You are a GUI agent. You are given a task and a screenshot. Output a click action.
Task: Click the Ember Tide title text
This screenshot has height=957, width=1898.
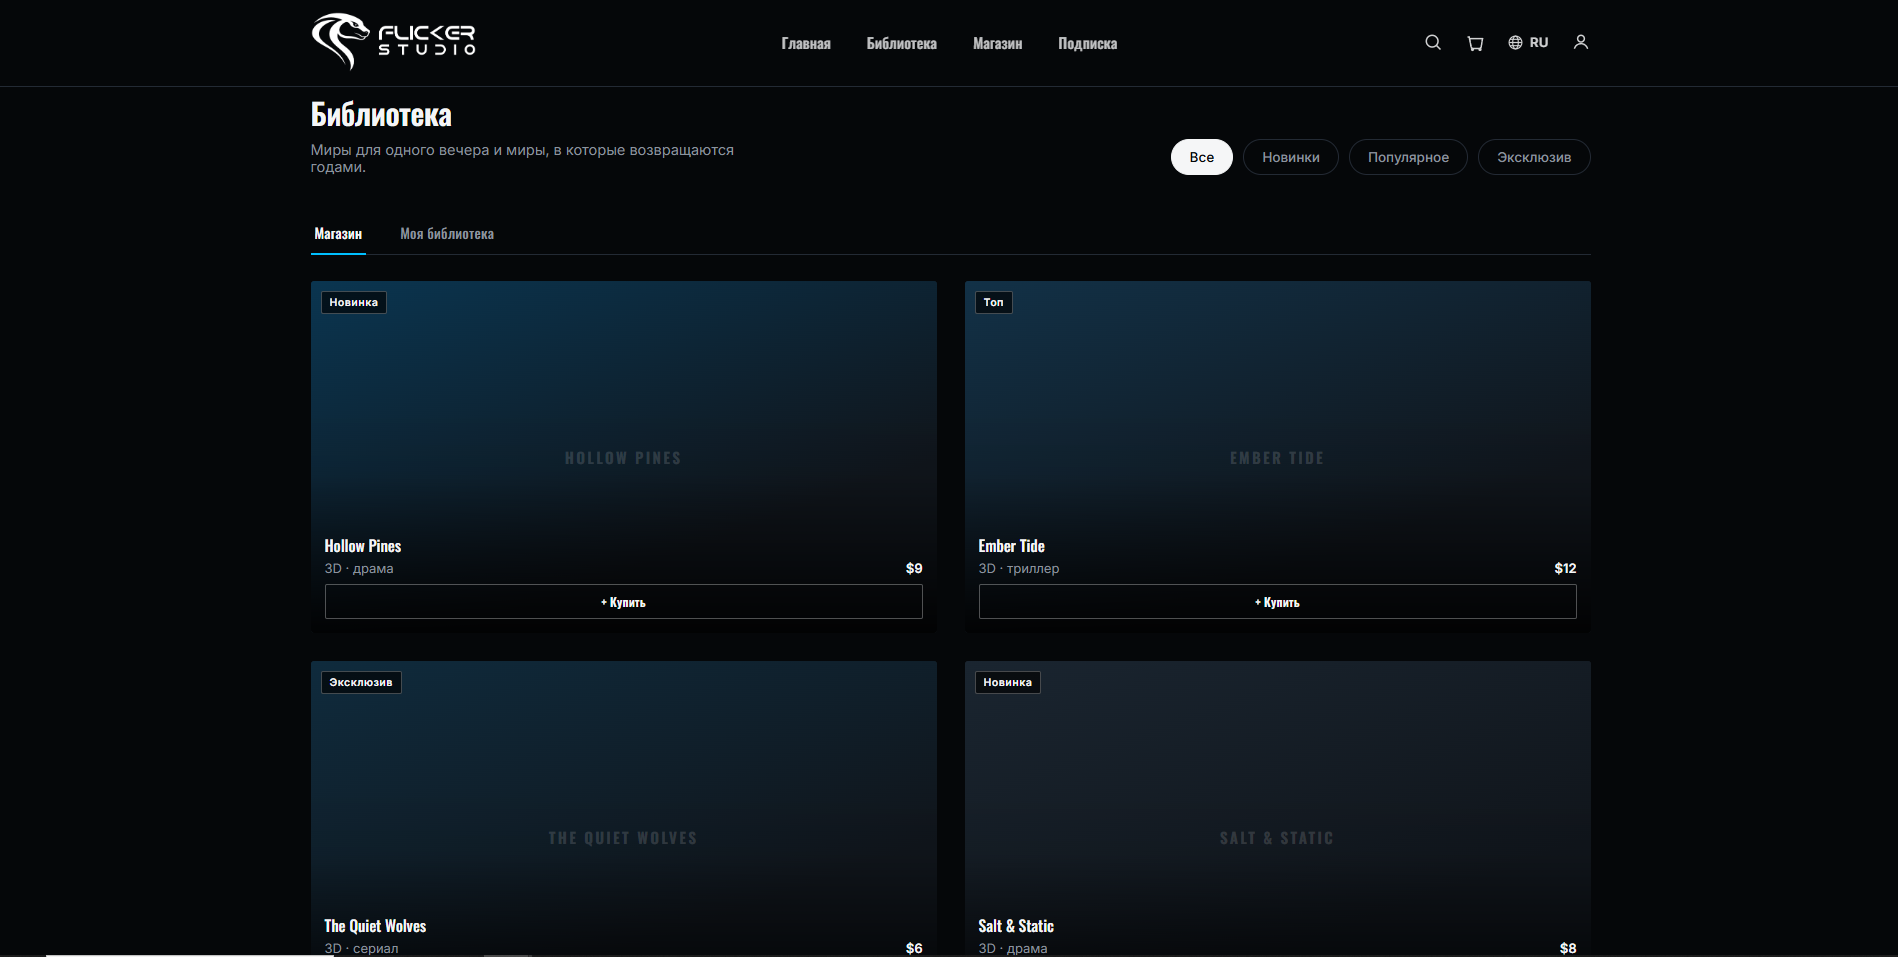pyautogui.click(x=1011, y=546)
